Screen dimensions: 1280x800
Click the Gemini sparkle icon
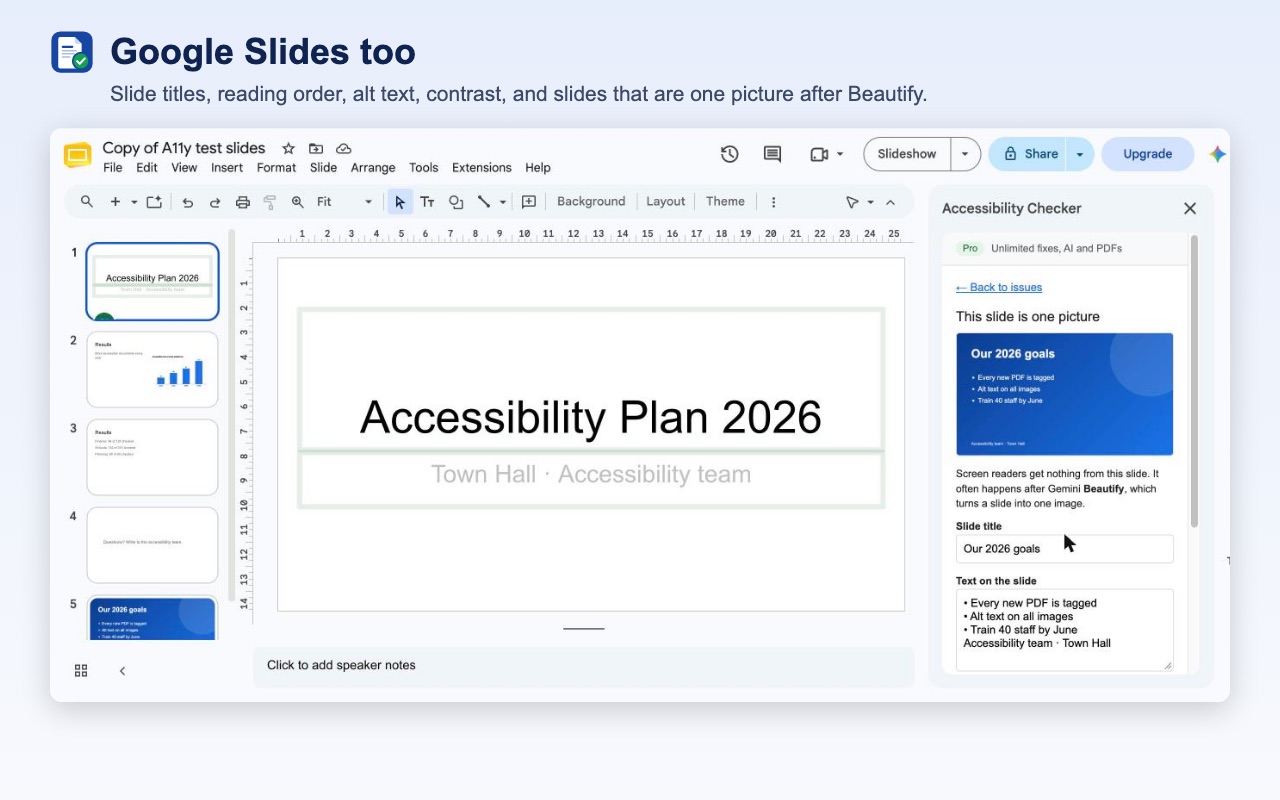tap(1217, 154)
